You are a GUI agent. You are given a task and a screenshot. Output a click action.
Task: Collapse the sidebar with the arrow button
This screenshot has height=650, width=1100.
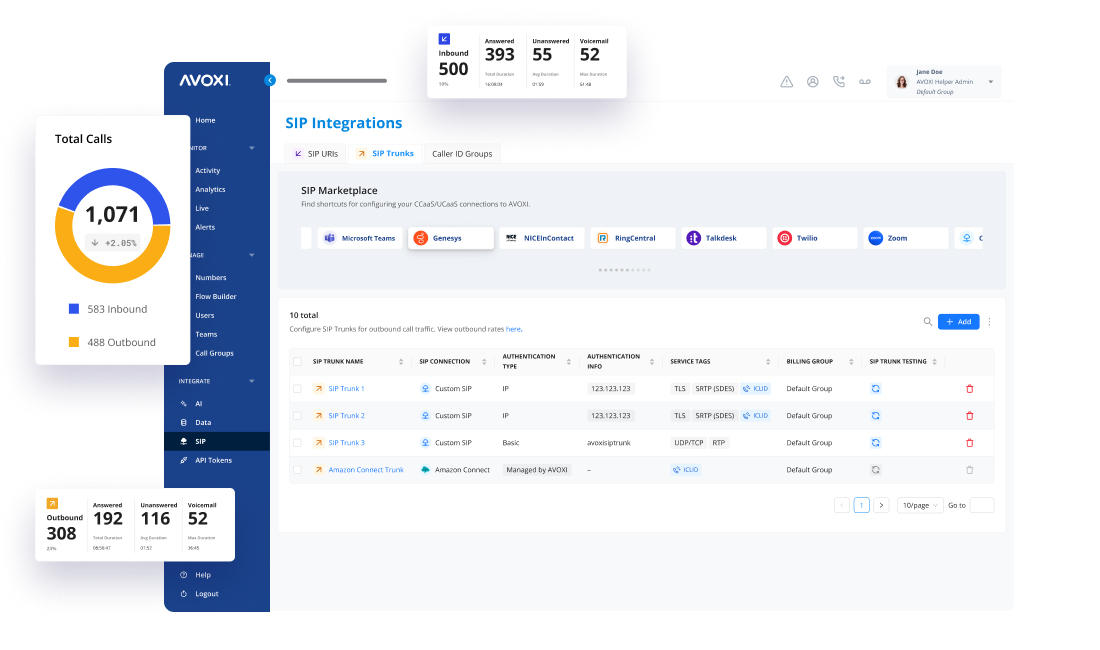[269, 80]
